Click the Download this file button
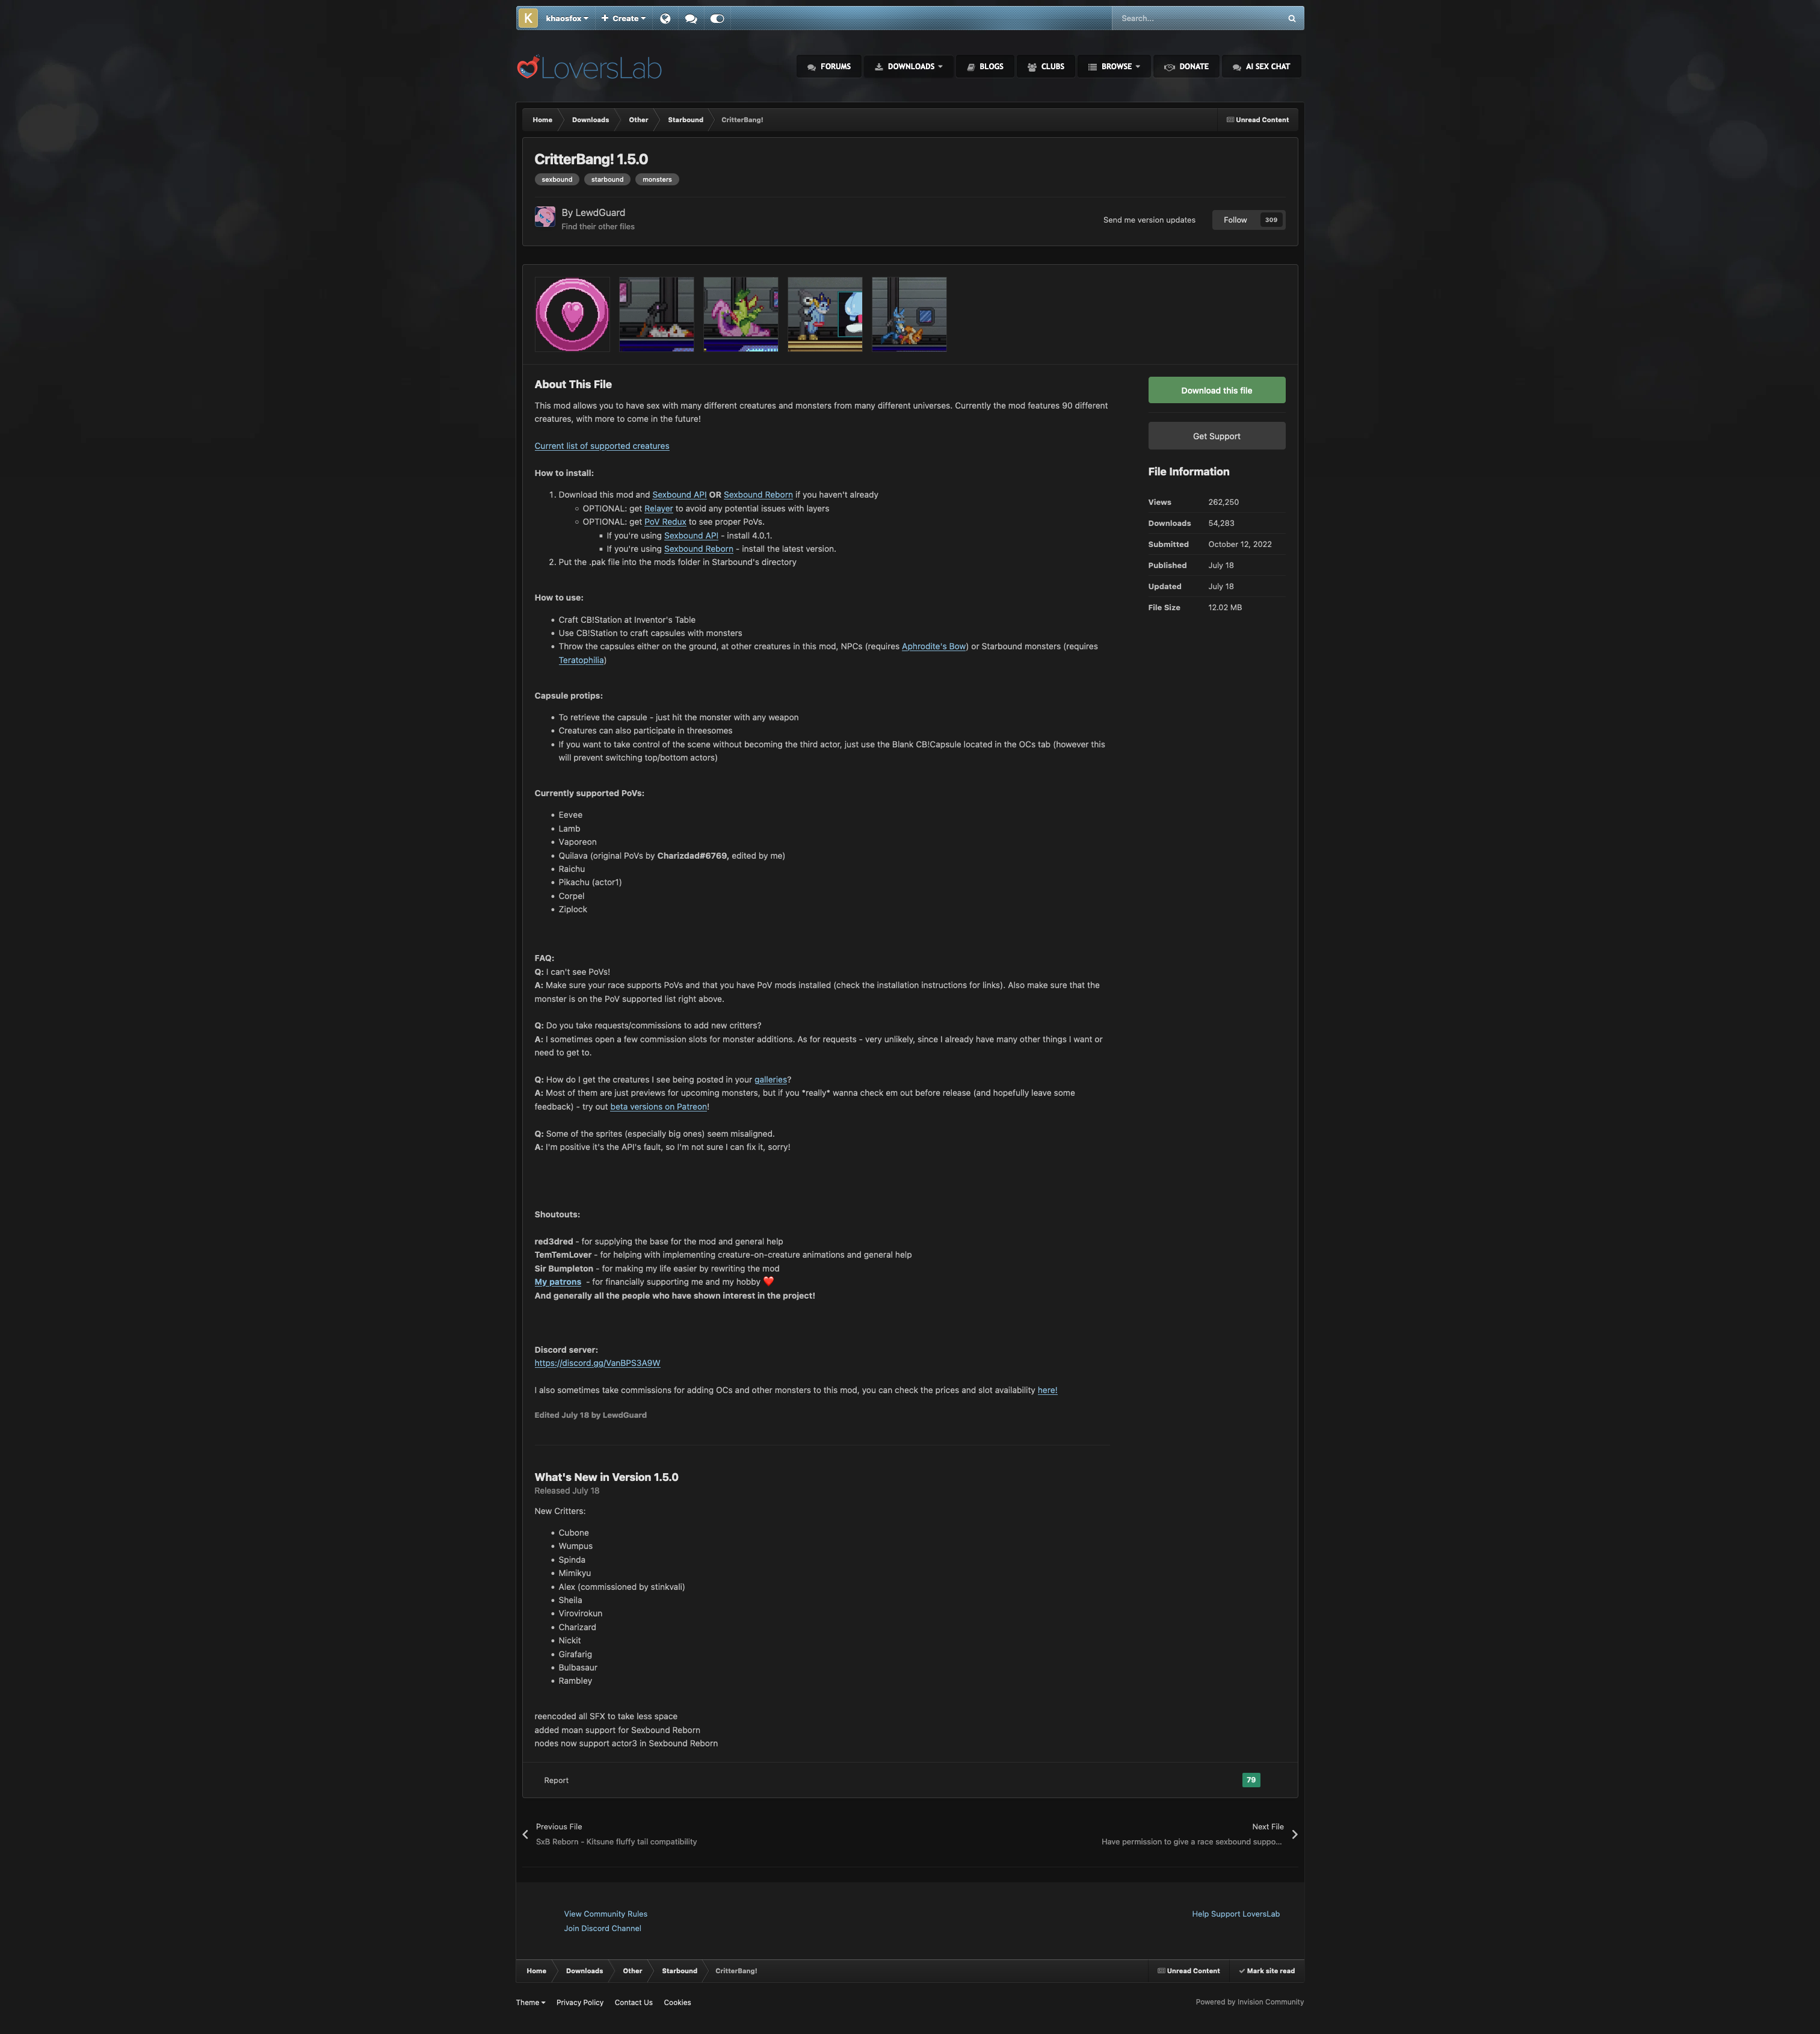 pyautogui.click(x=1216, y=390)
